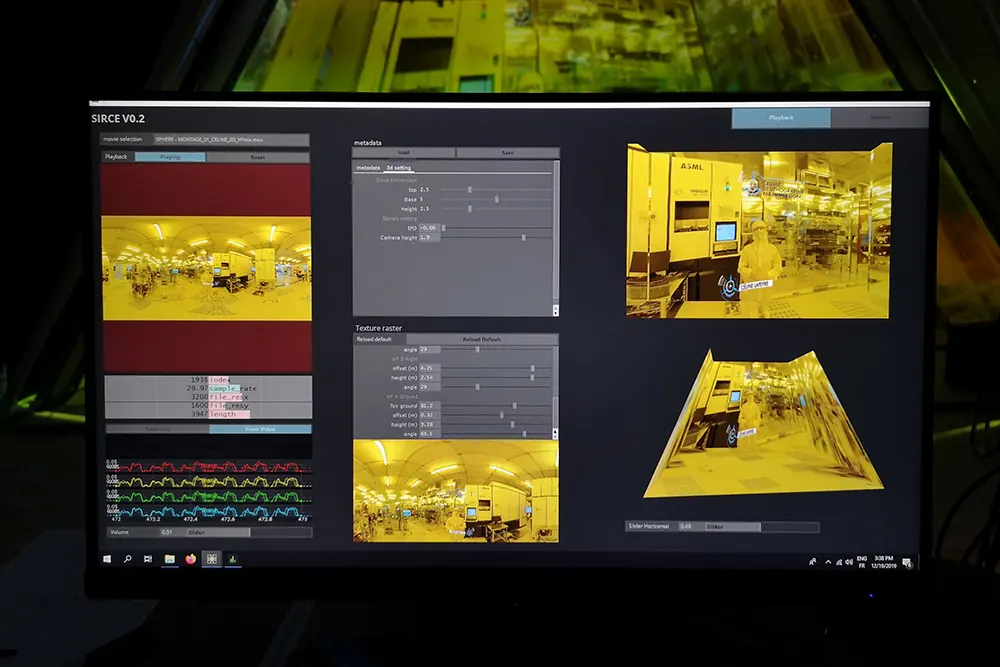This screenshot has height=667, width=1000.
Task: Open the movie selection dropdown field
Action: (x=231, y=139)
